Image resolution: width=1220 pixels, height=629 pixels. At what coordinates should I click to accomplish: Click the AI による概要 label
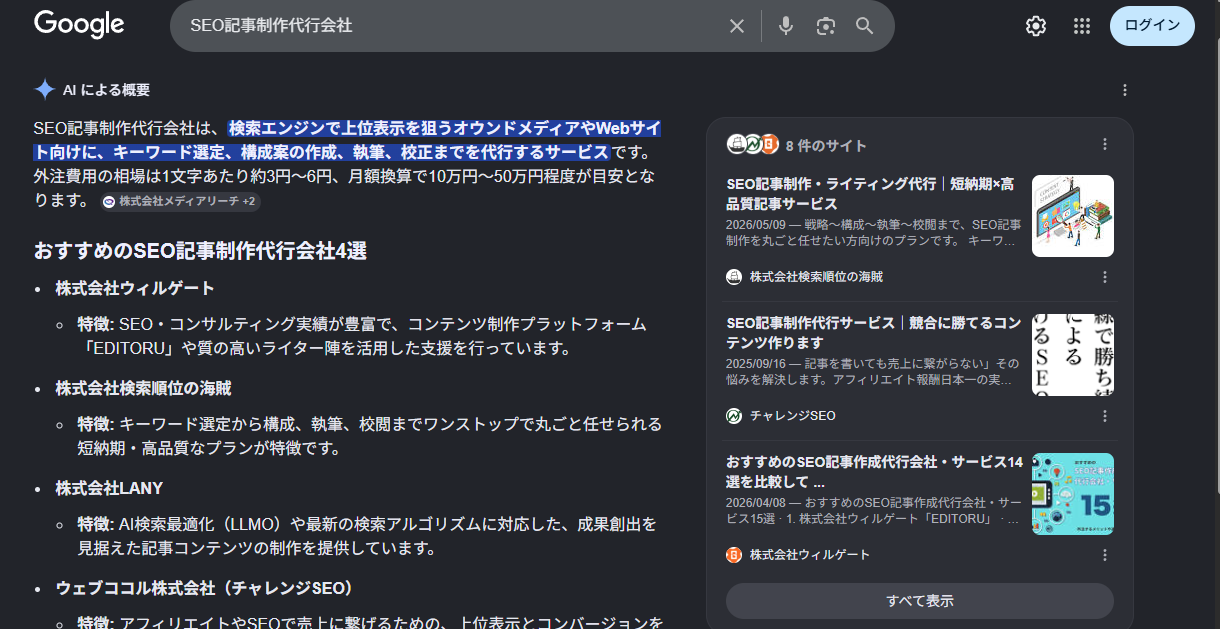point(106,90)
